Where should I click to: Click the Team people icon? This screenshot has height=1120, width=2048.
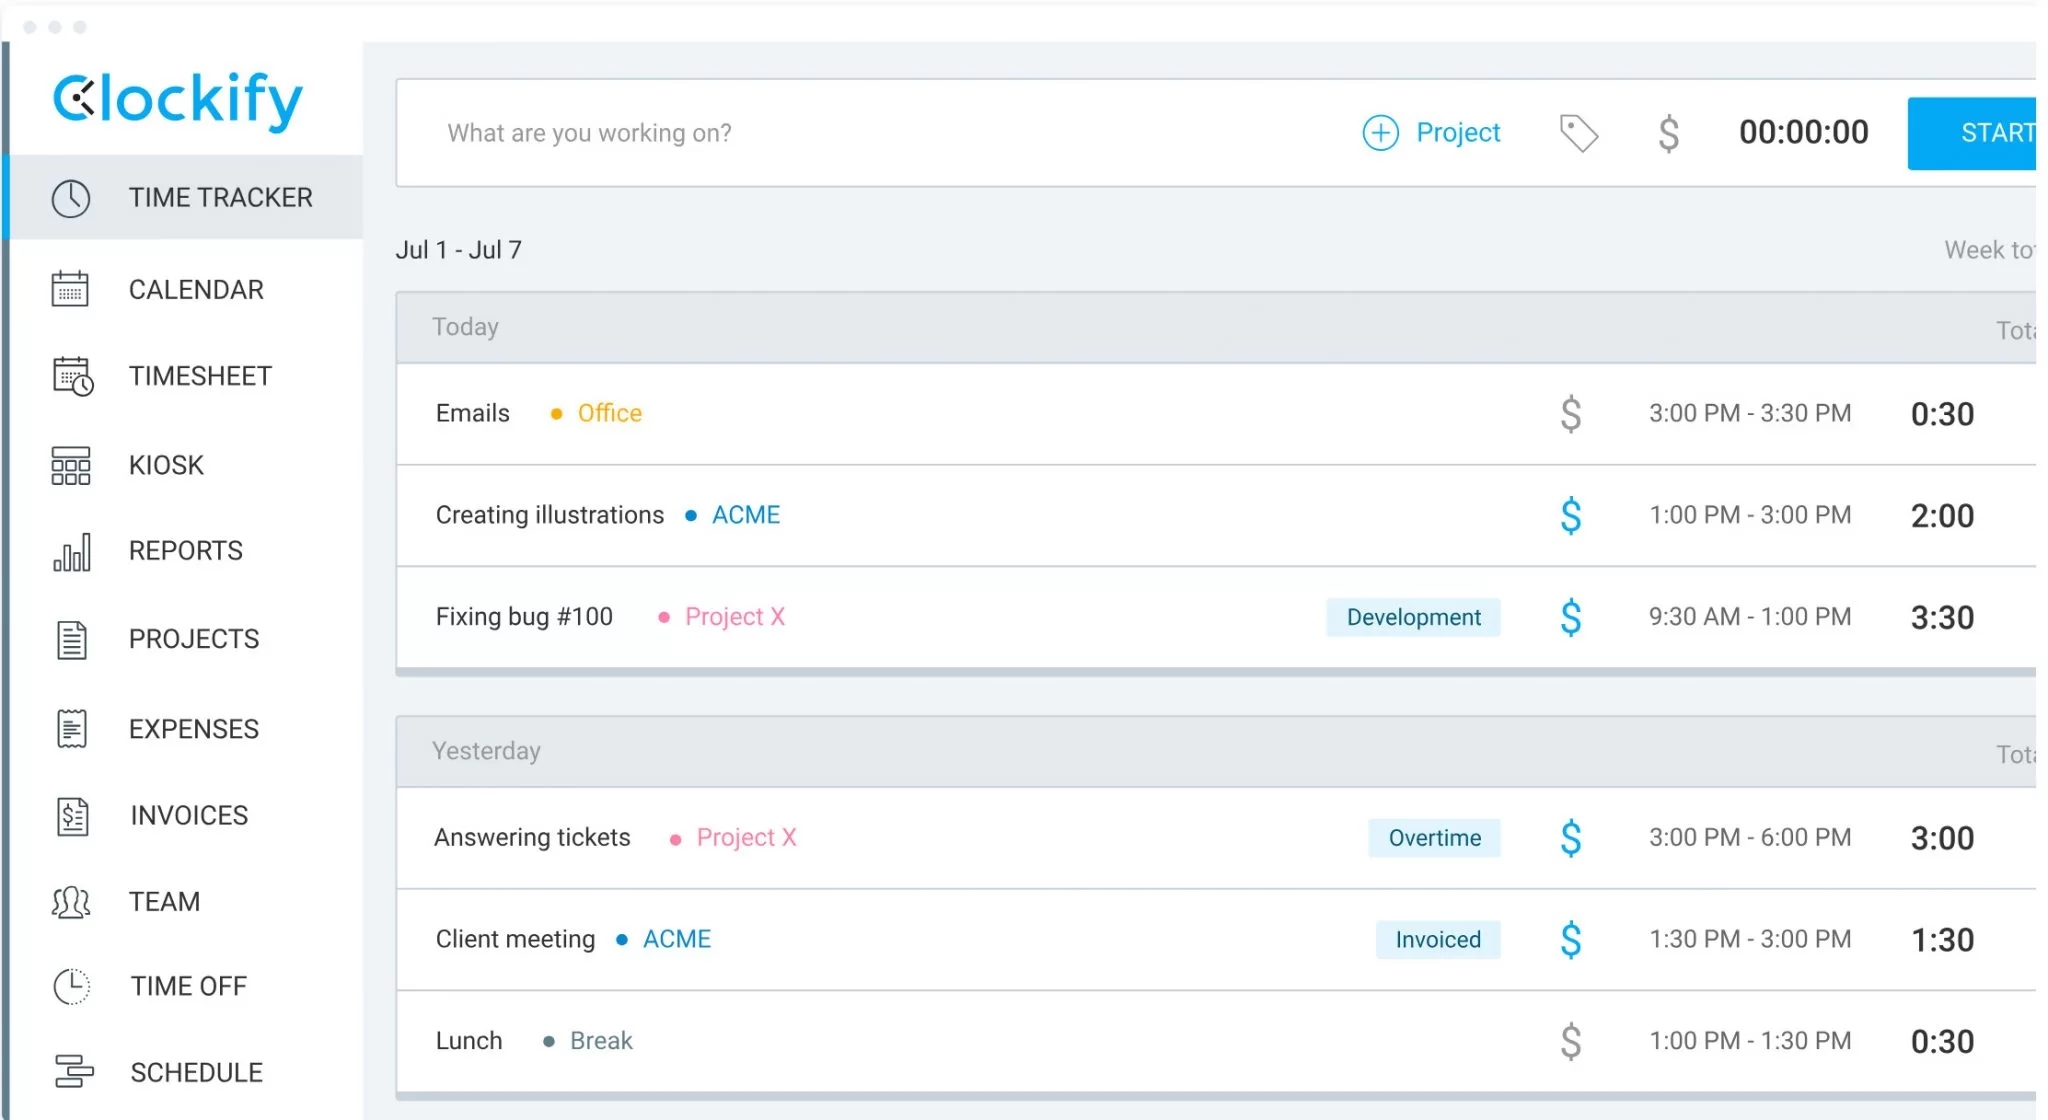71,902
